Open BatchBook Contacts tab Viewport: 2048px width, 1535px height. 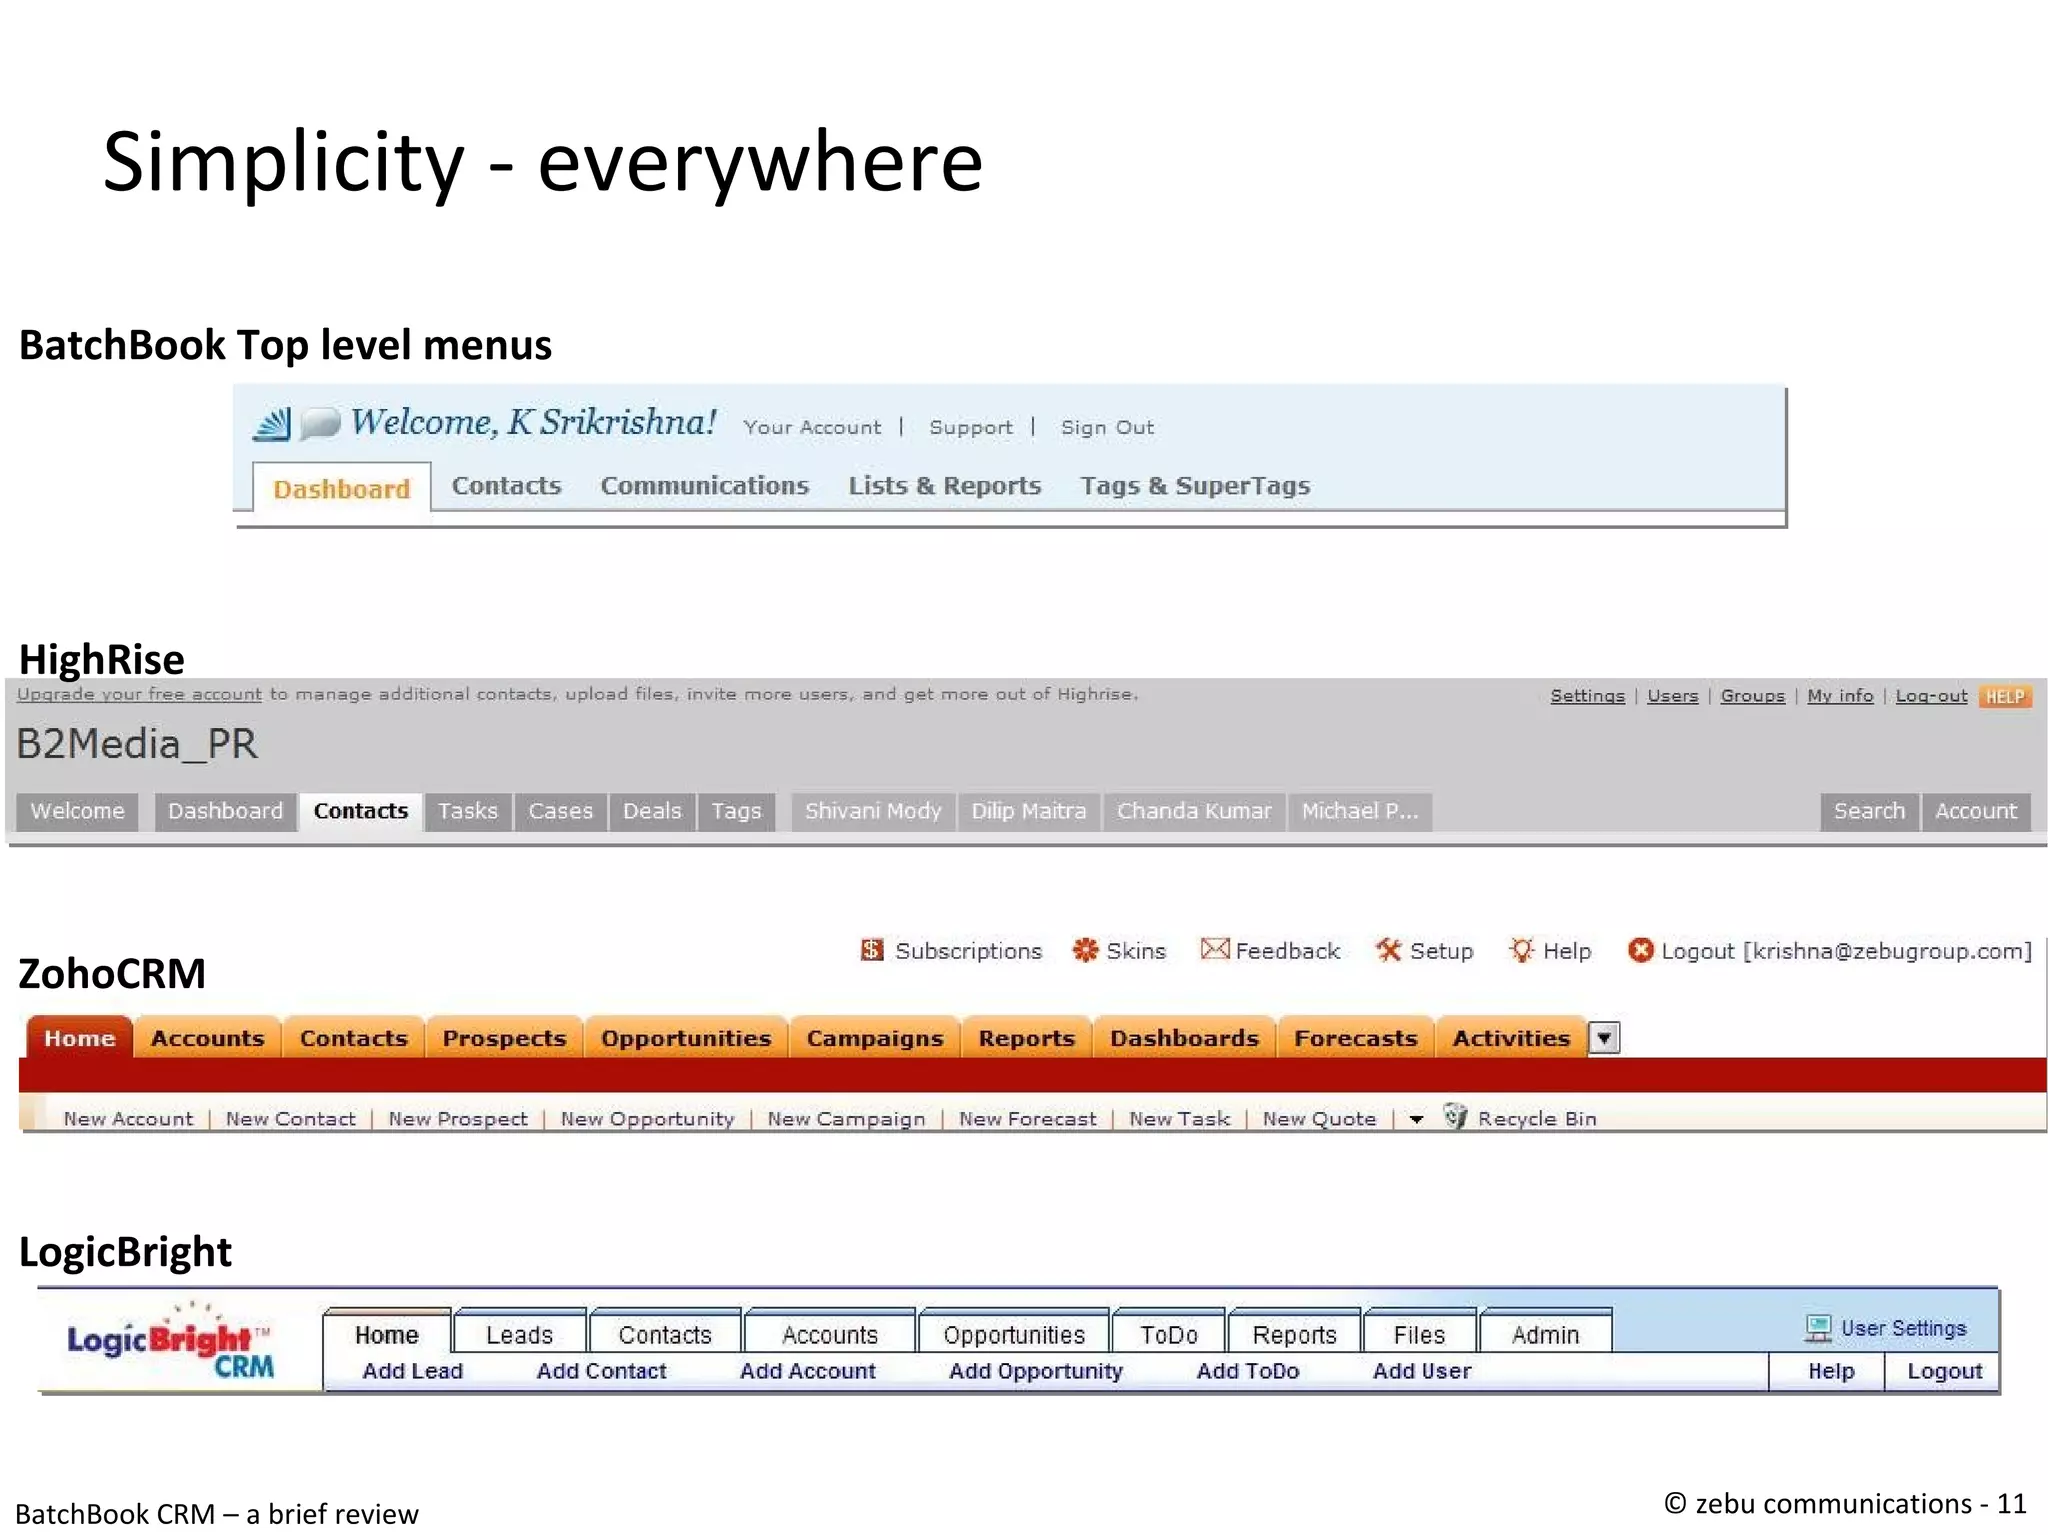pyautogui.click(x=506, y=485)
